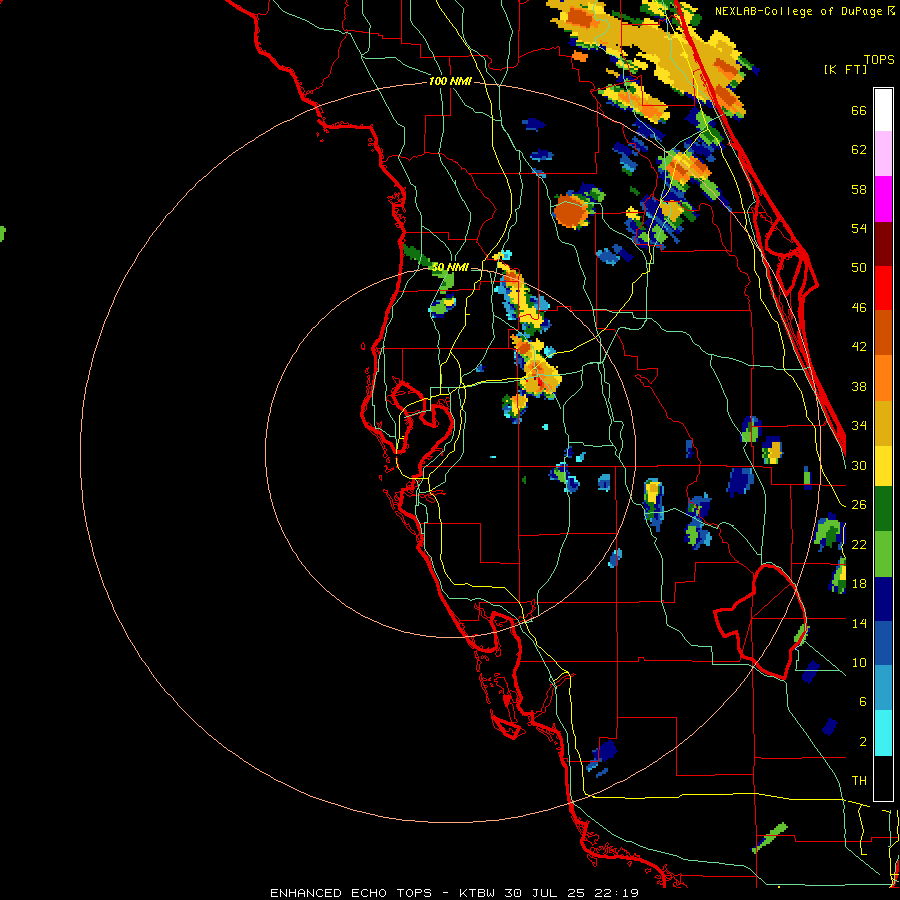
Task: Click the legend value 10
Action: [859, 662]
